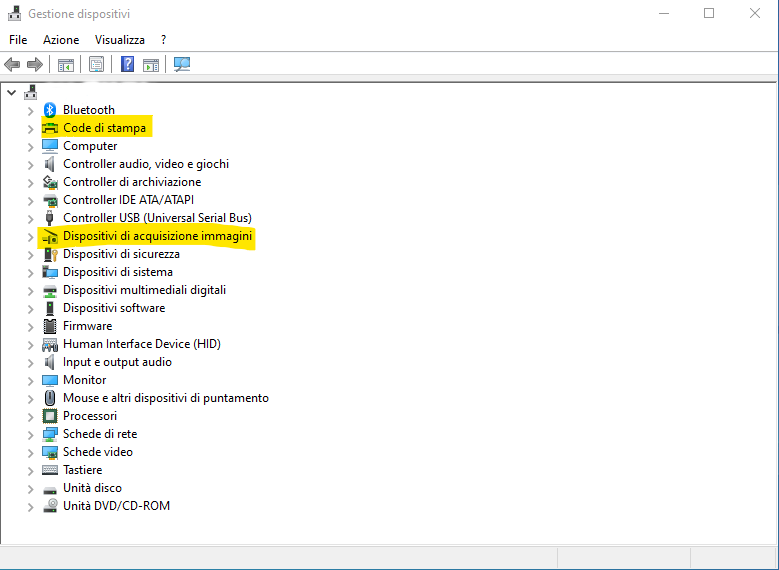Click the disc icon for Unità DVD/CD-ROM
Screen dimensions: 779x570
[50, 506]
